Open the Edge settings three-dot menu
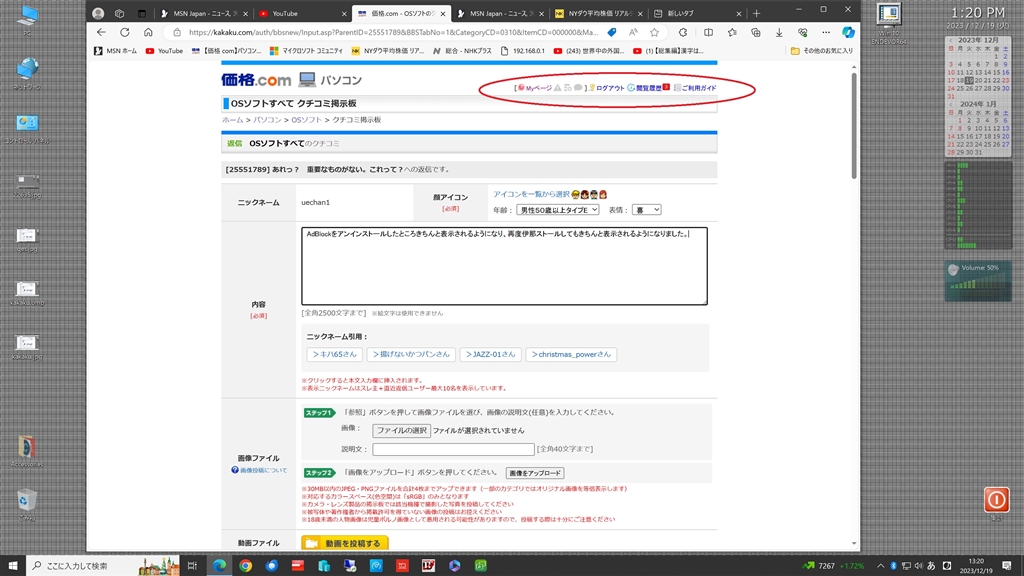 coord(826,32)
